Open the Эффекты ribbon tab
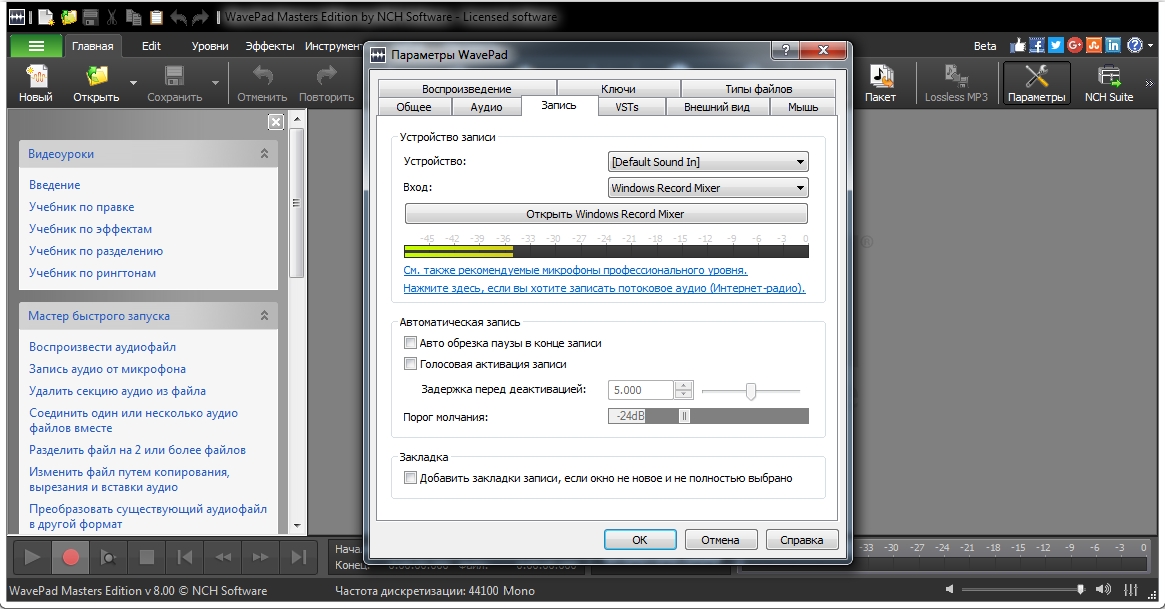 [270, 46]
